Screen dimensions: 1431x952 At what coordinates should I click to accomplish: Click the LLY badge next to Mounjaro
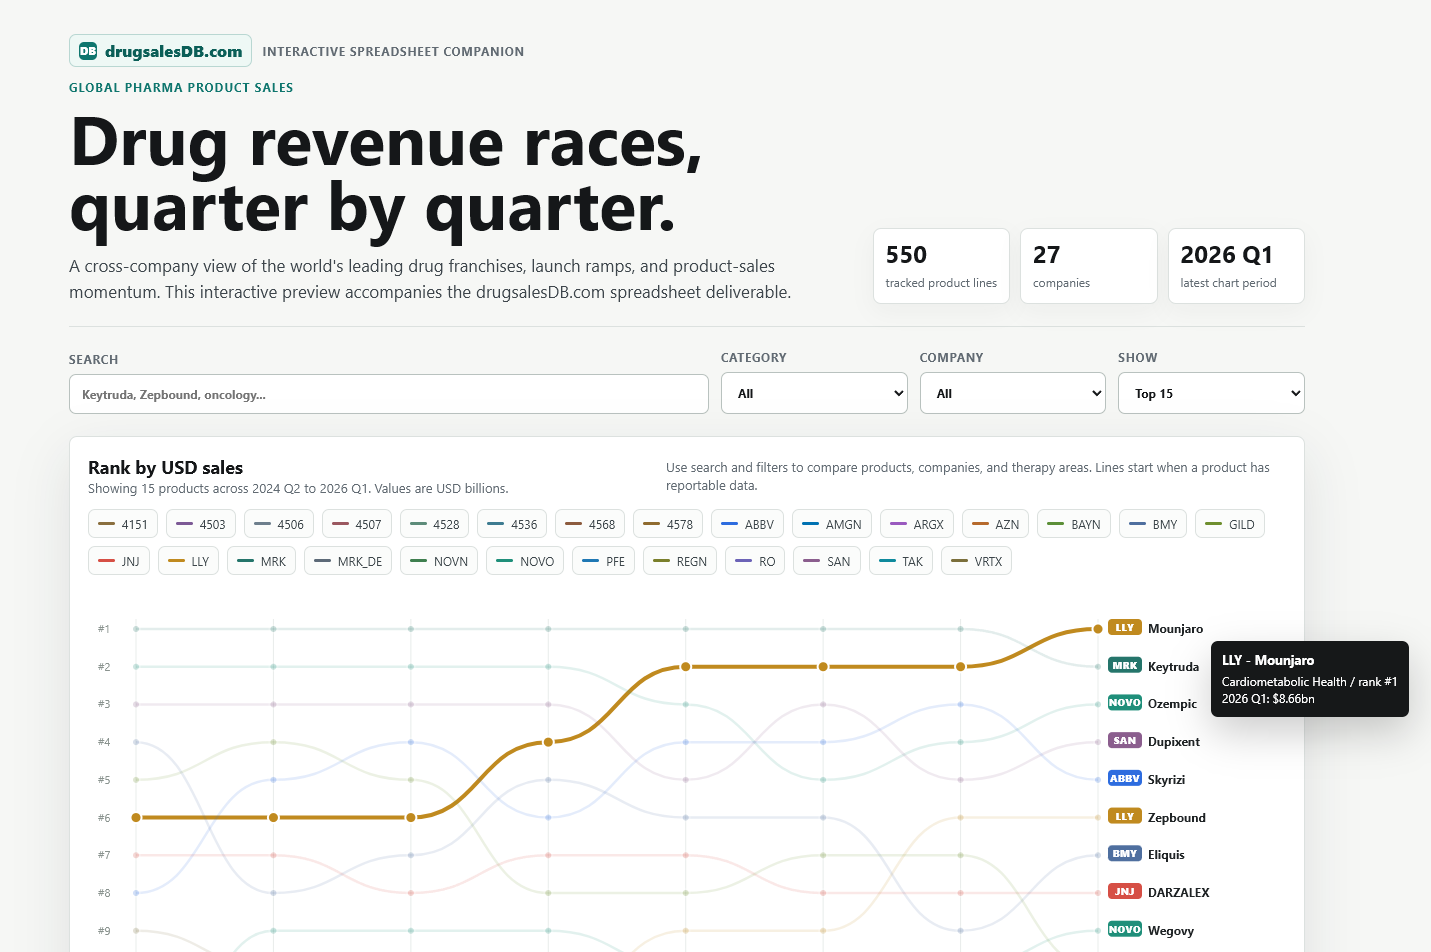click(1125, 628)
